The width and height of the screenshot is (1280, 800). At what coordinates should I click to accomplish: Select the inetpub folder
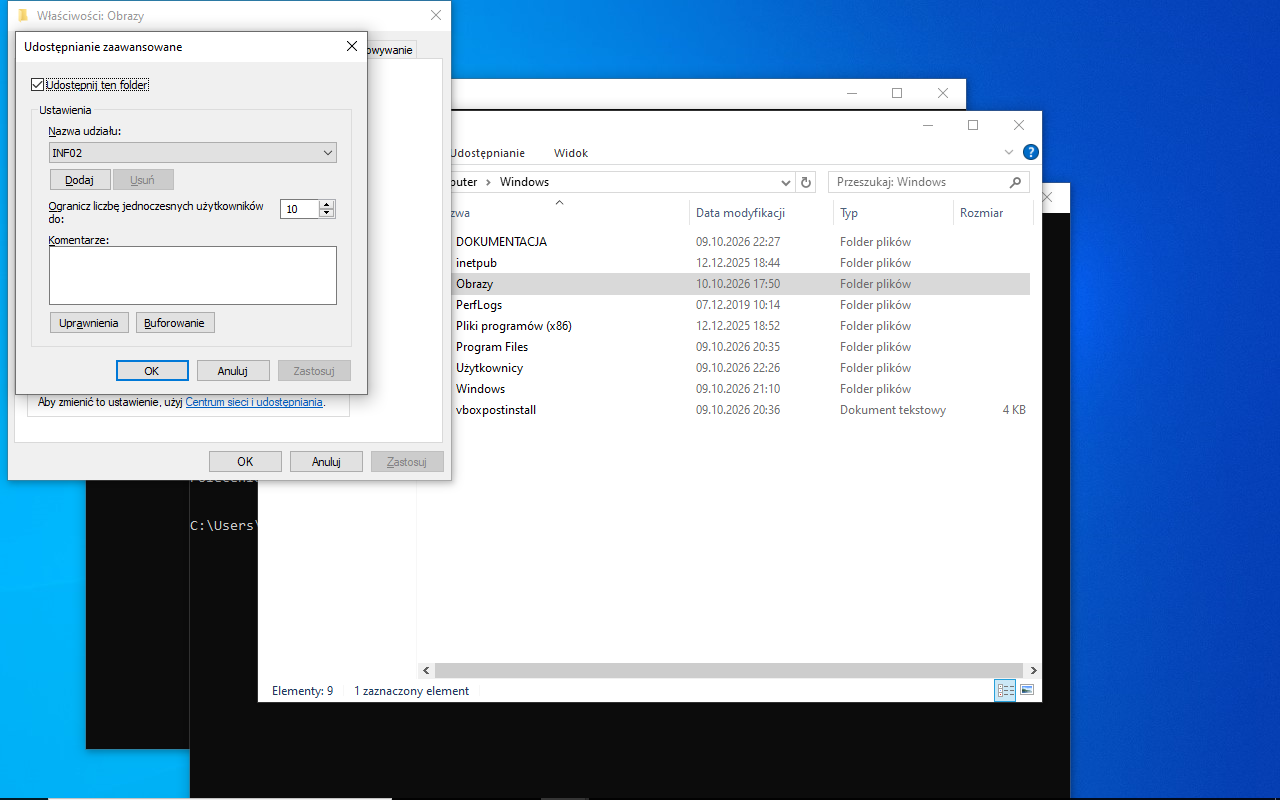[x=476, y=263]
